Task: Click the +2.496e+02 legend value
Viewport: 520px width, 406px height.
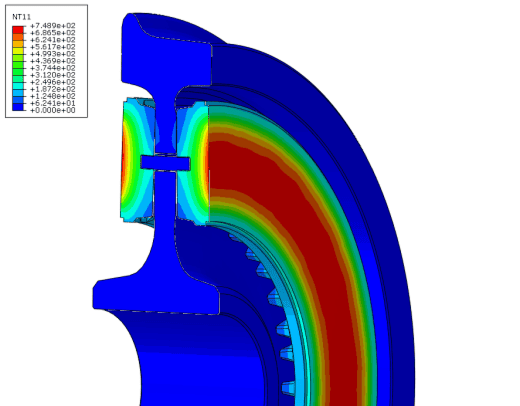Action: (x=53, y=82)
